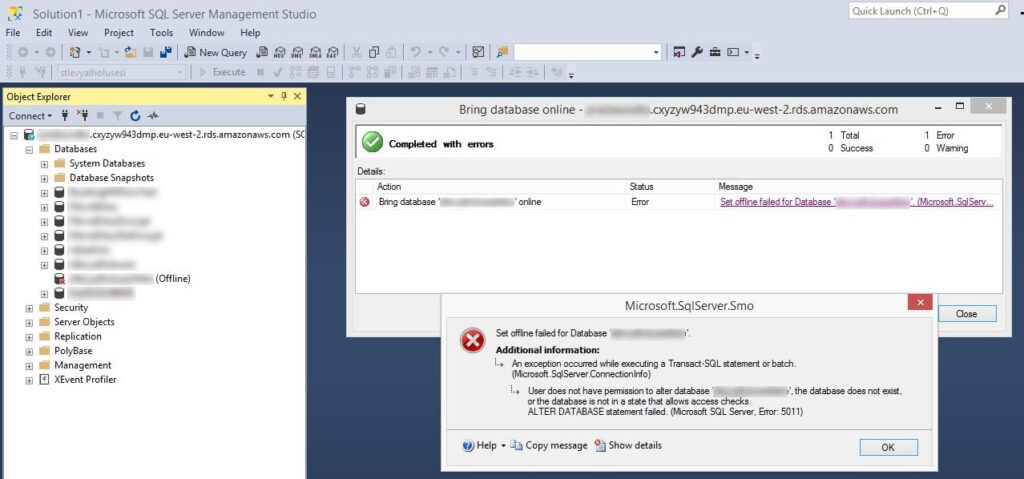This screenshot has width=1024, height=479.
Task: Click the Execute button
Action: [223, 72]
